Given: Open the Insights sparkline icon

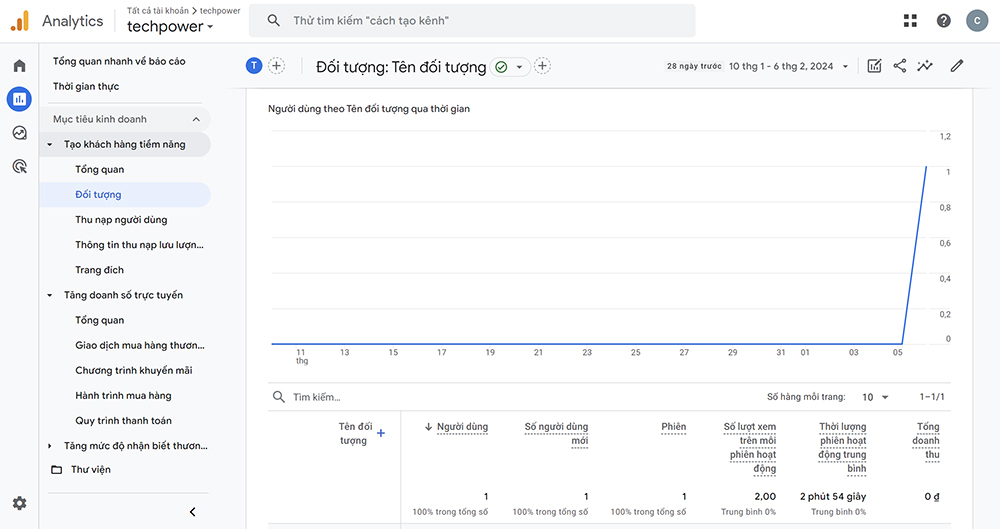Looking at the screenshot, I should tap(926, 66).
